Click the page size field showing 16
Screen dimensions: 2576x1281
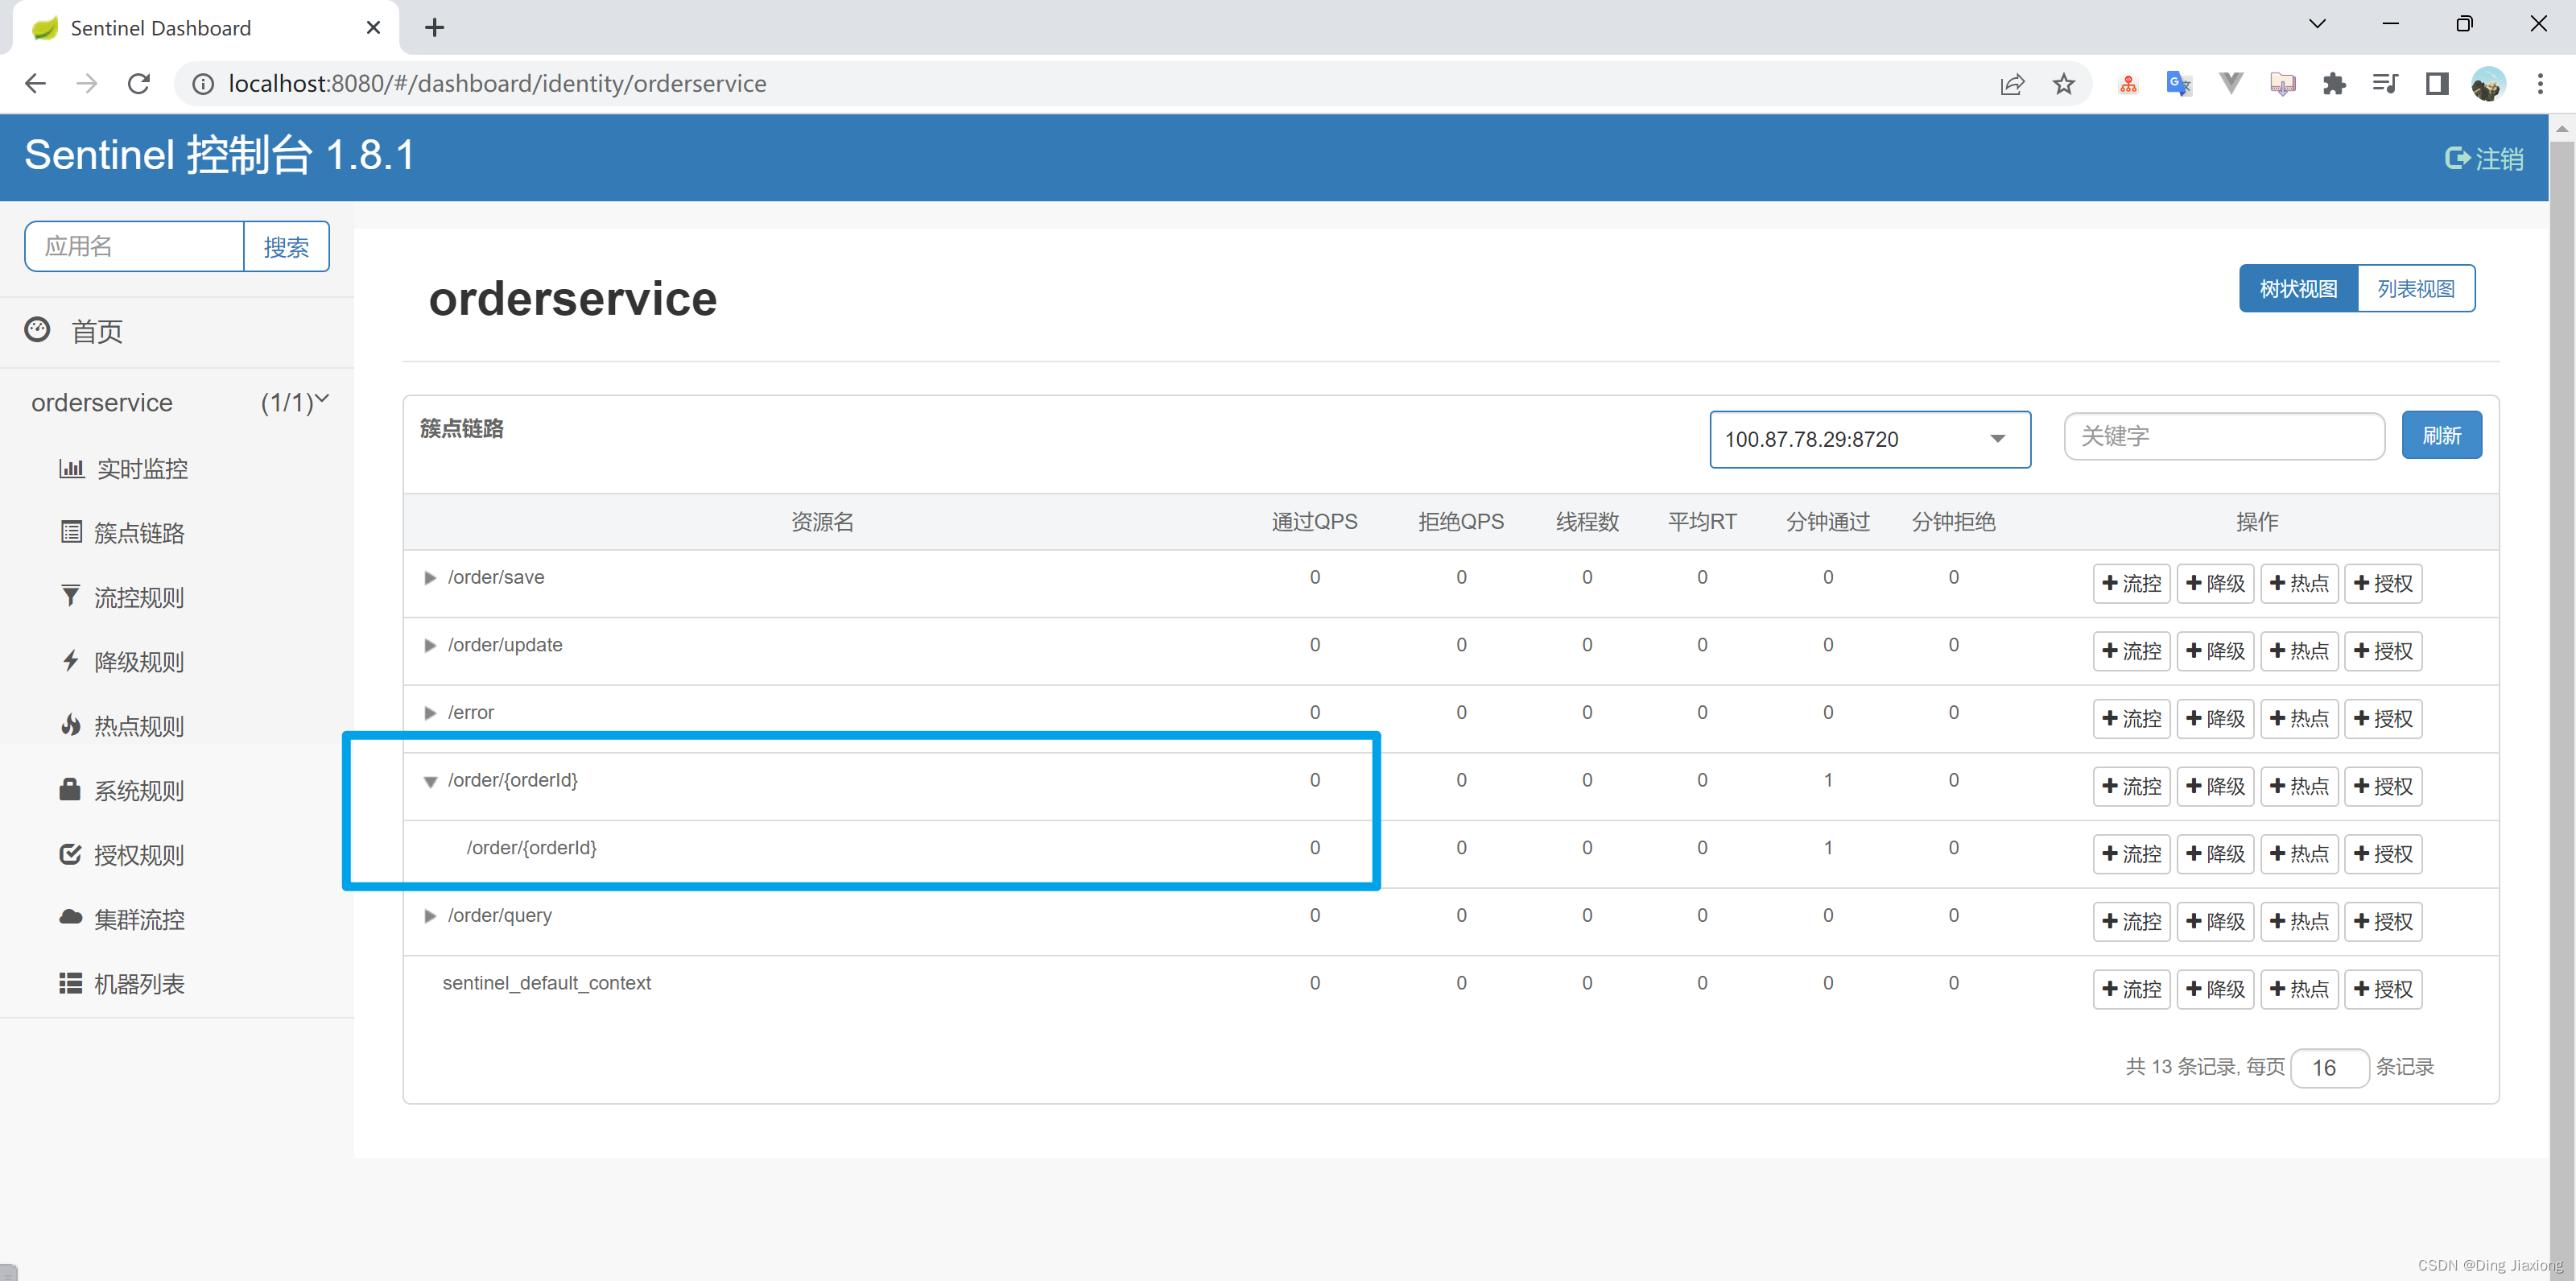(x=2329, y=1068)
